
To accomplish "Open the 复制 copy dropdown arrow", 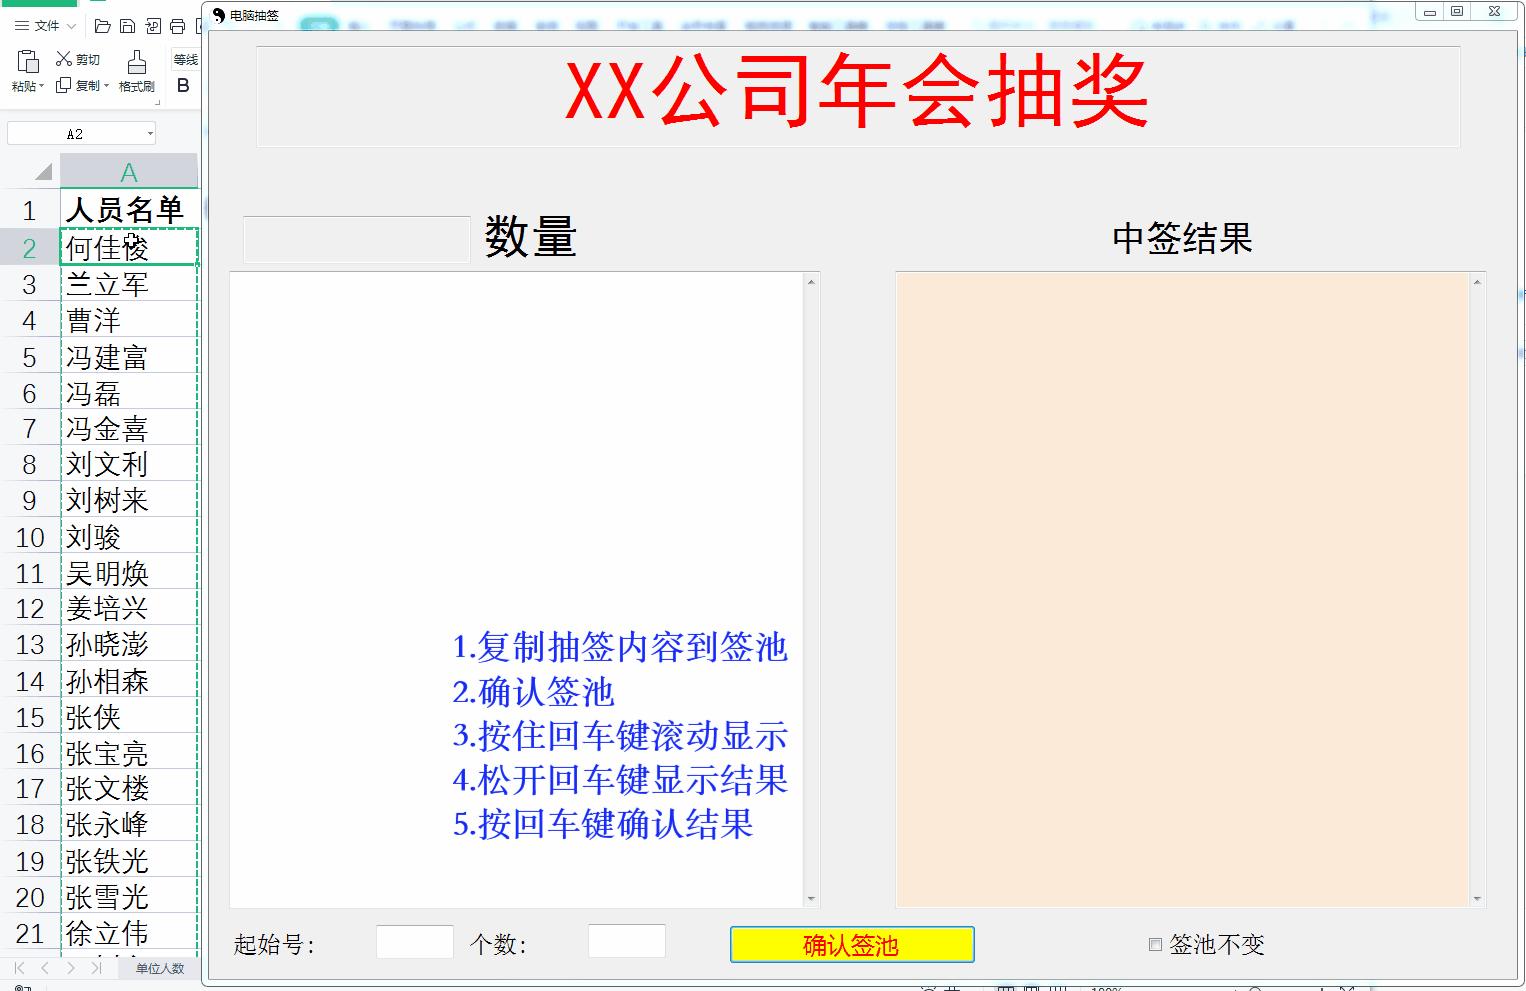I will pos(108,88).
